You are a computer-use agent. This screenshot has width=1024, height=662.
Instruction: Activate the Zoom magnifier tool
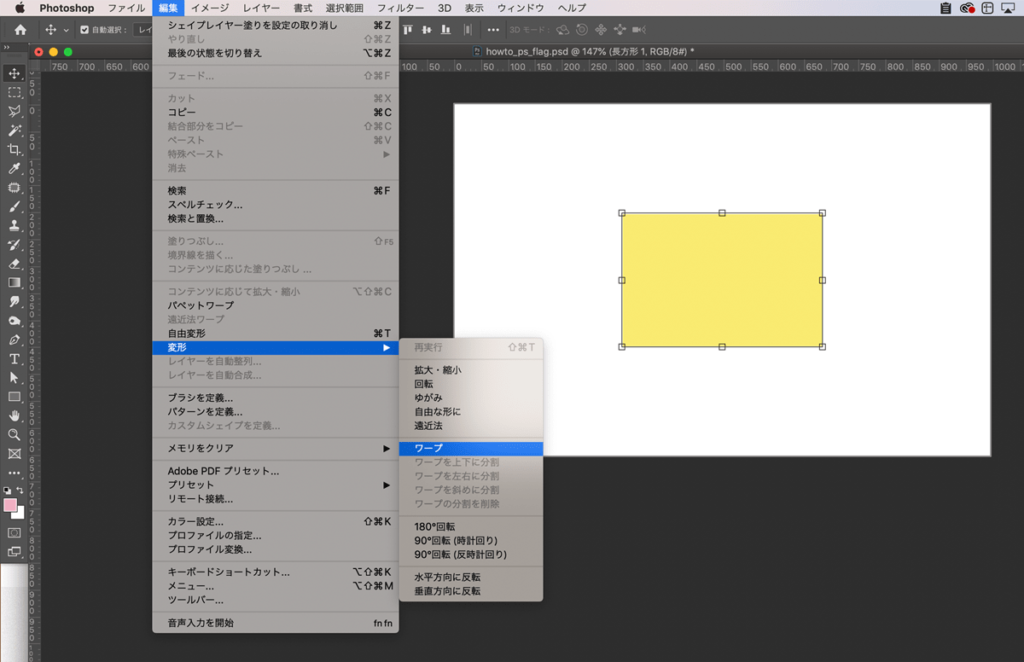coord(15,434)
